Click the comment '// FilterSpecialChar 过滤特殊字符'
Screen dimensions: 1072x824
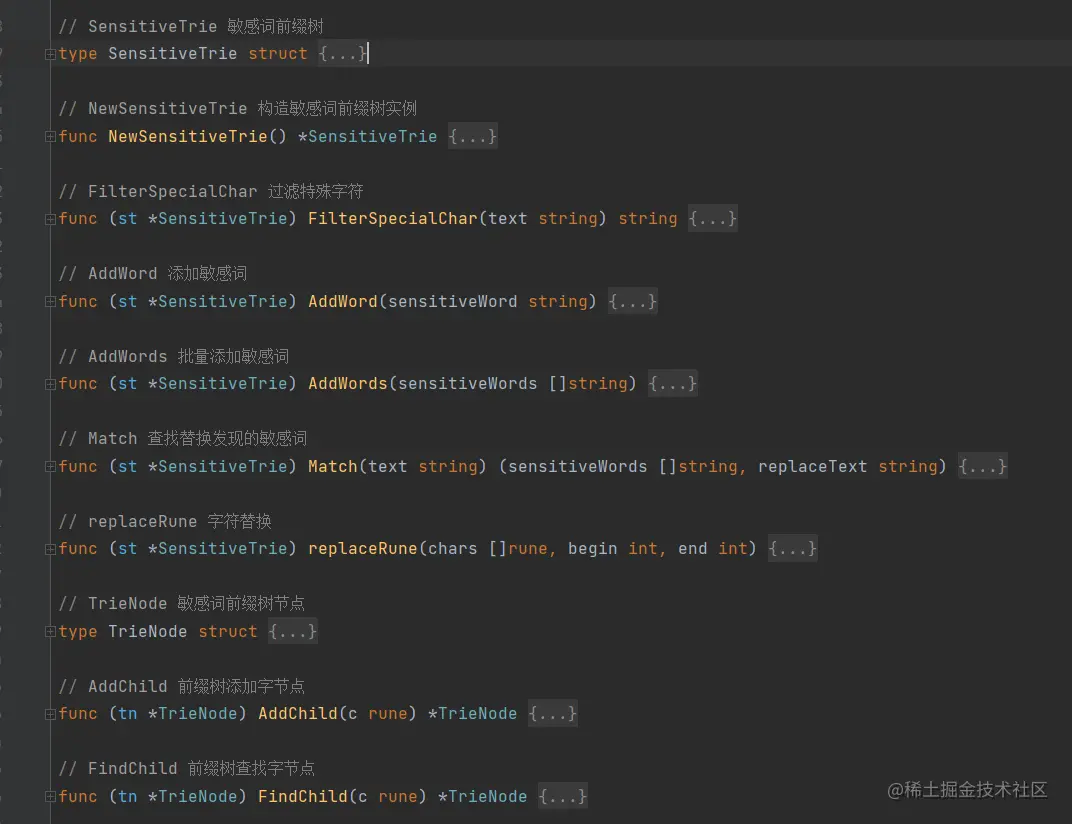(211, 191)
